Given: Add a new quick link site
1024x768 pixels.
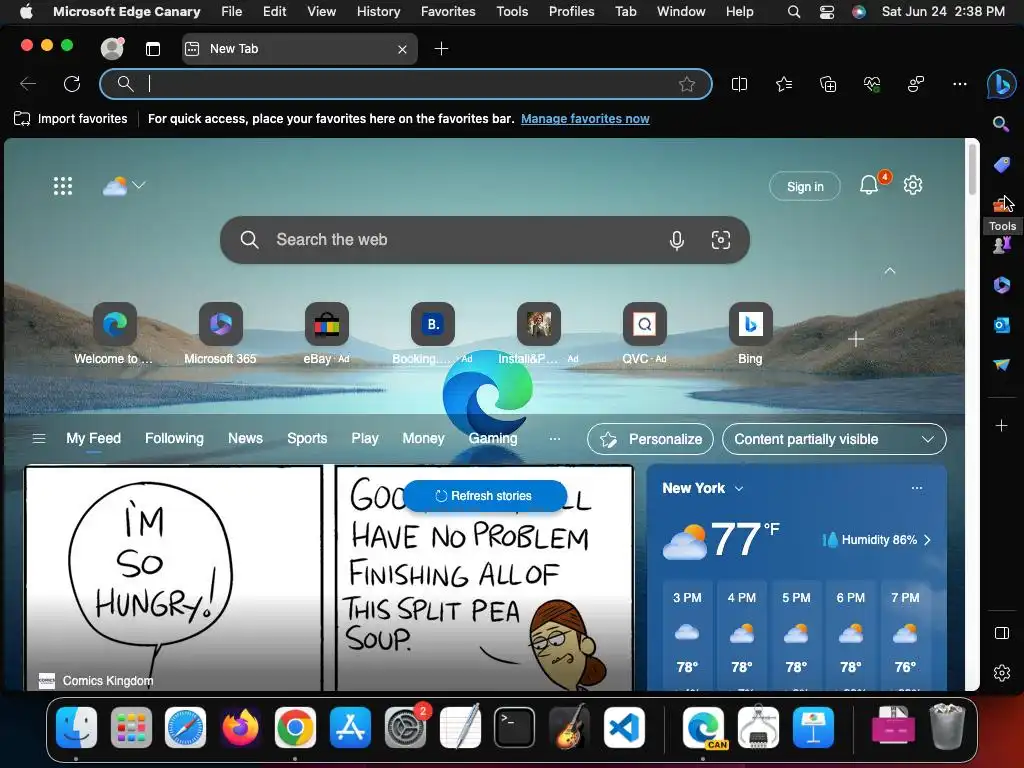Looking at the screenshot, I should click(x=856, y=340).
